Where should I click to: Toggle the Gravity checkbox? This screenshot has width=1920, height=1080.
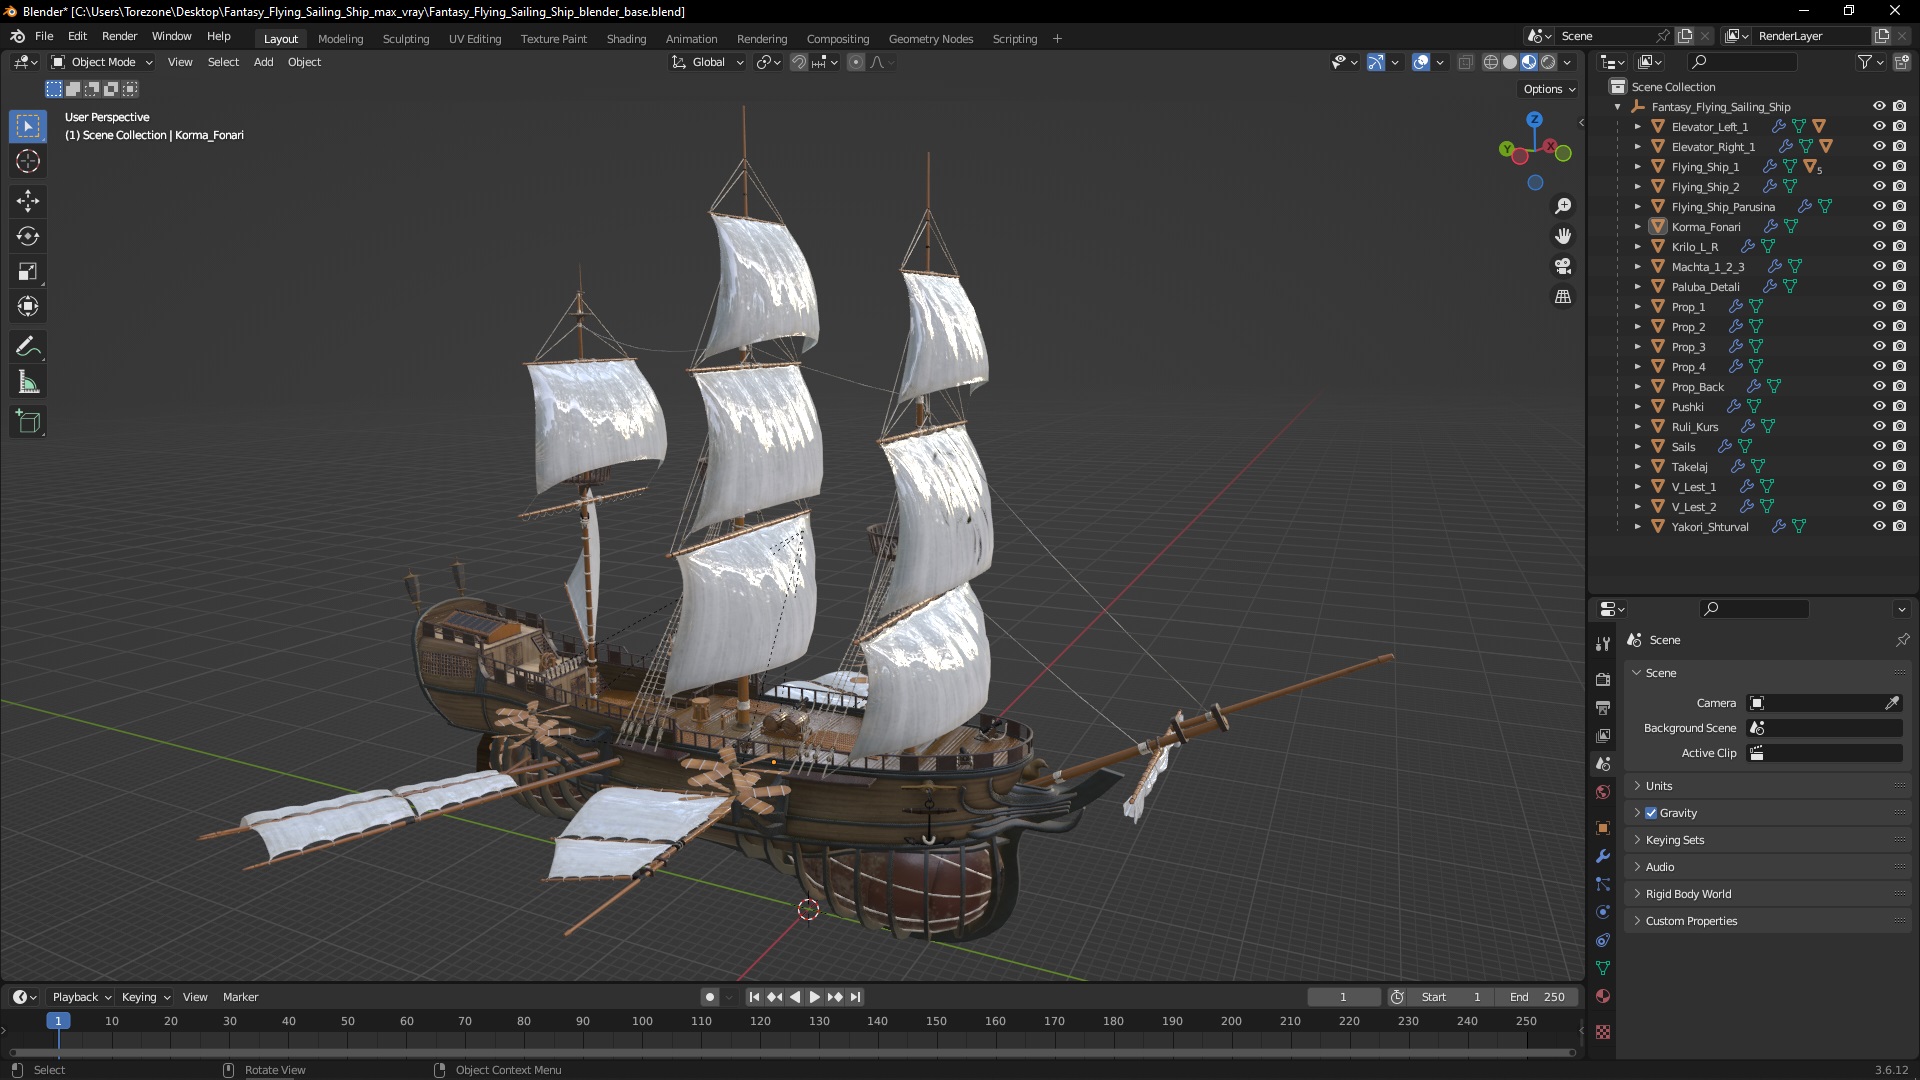1651,813
